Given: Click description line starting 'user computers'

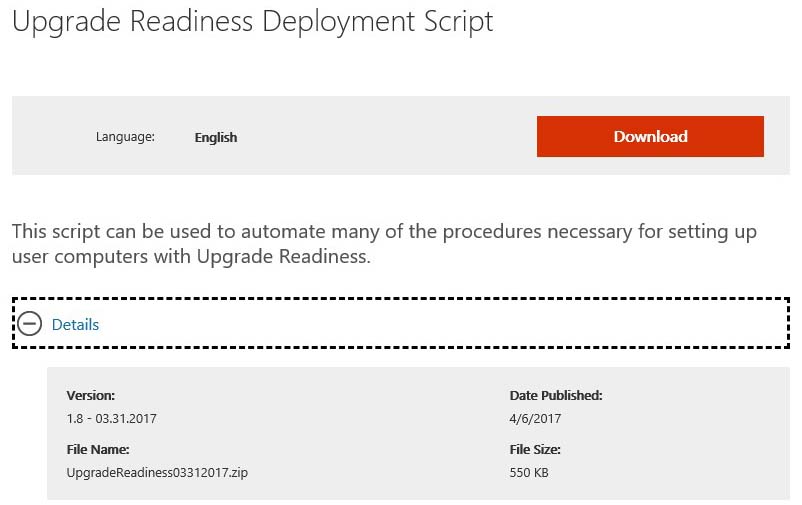Looking at the screenshot, I should (x=191, y=257).
